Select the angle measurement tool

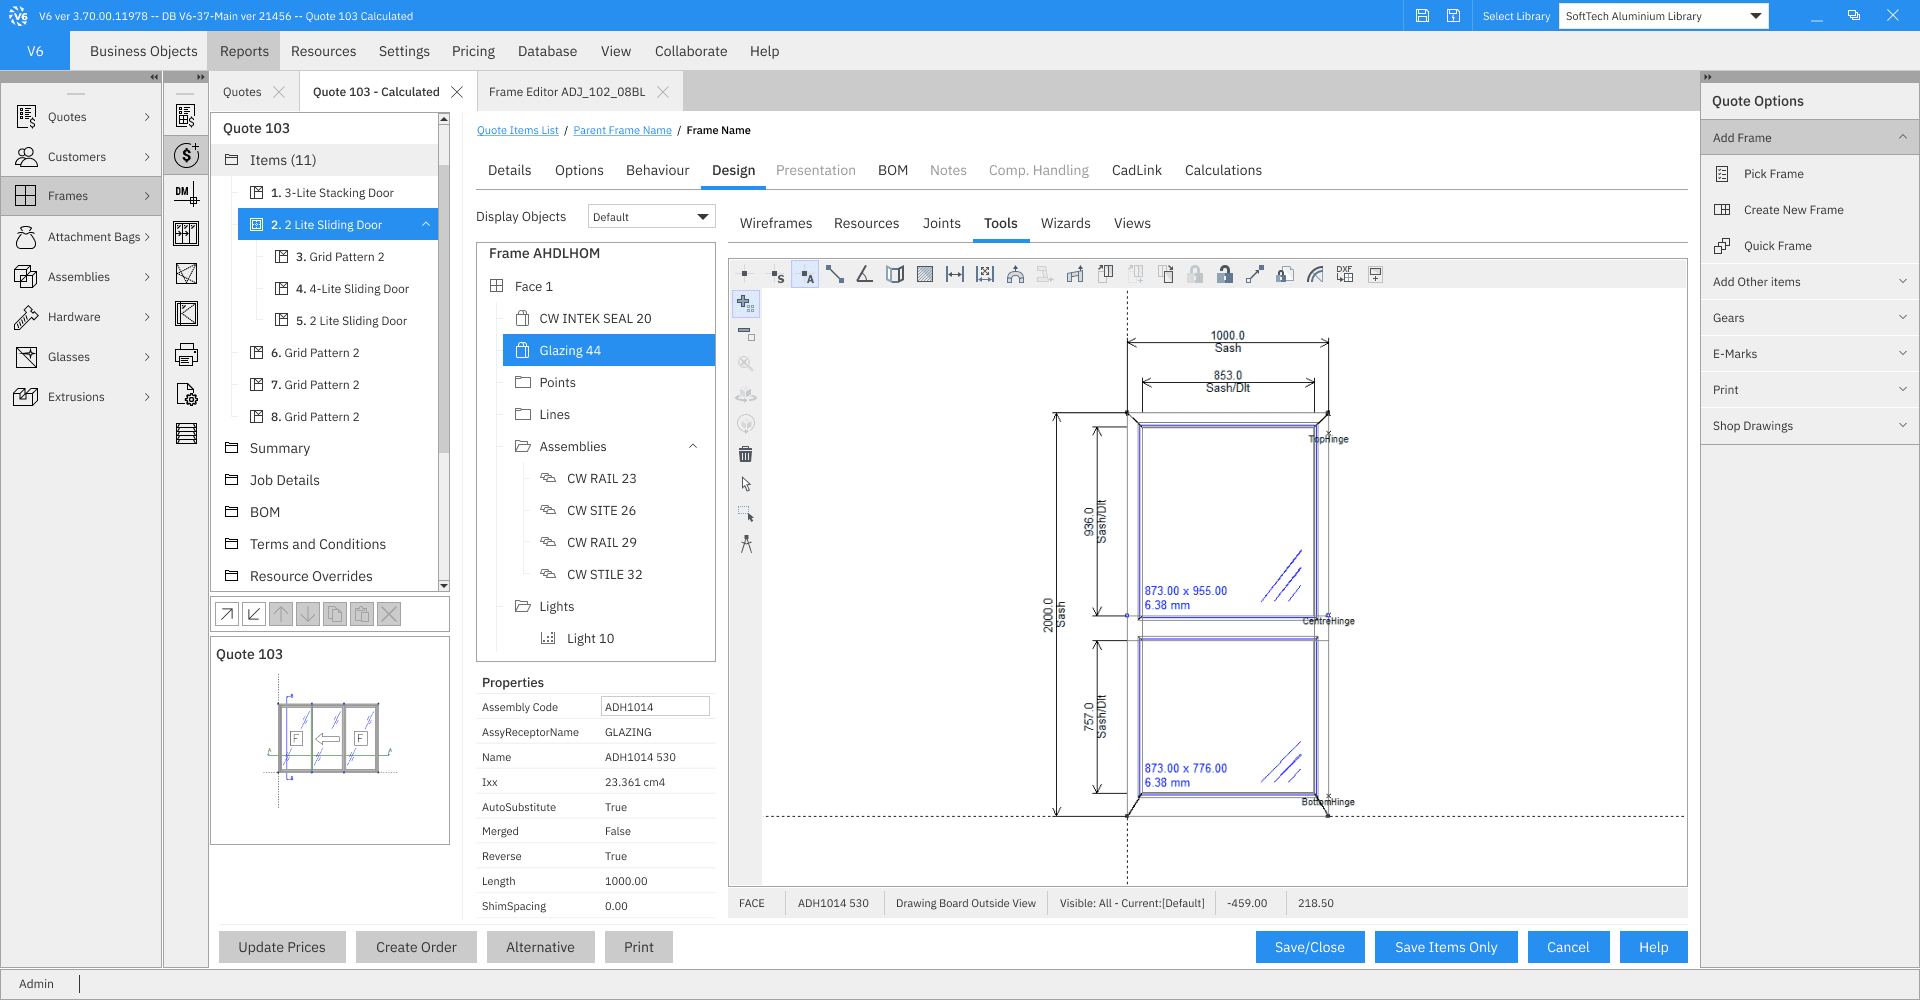point(865,274)
